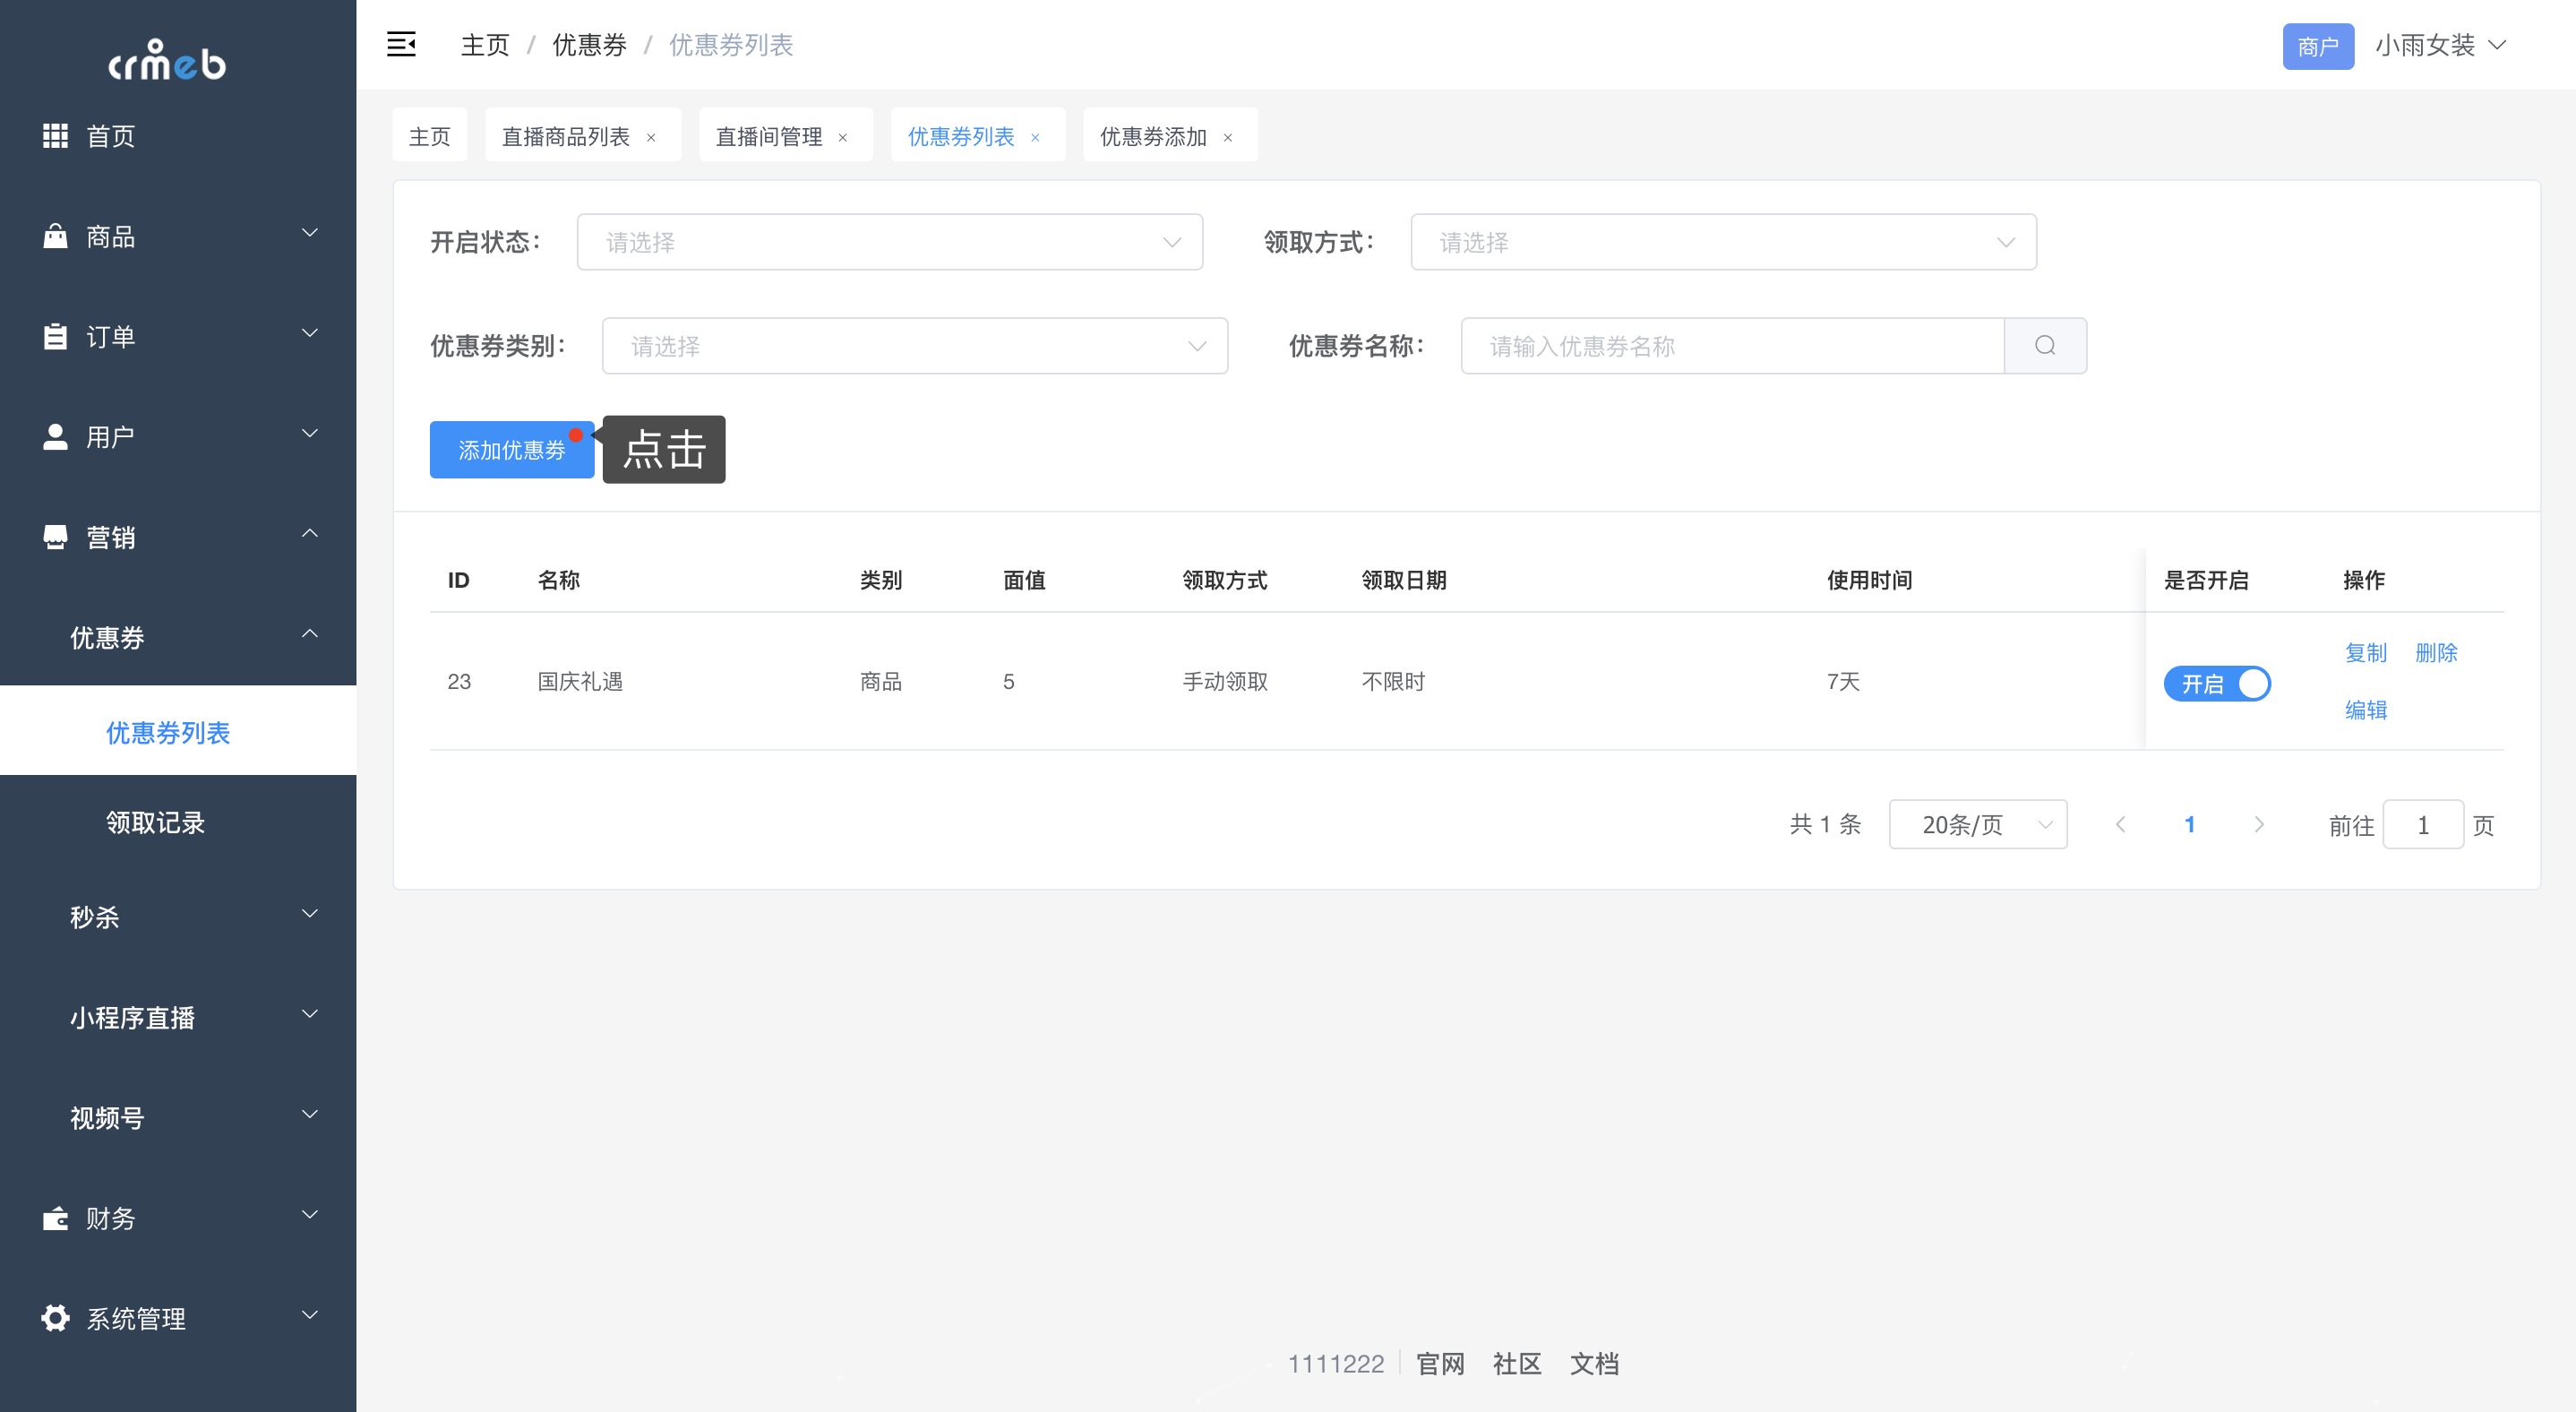
Task: Open the 文档 footer link
Action: [1594, 1364]
